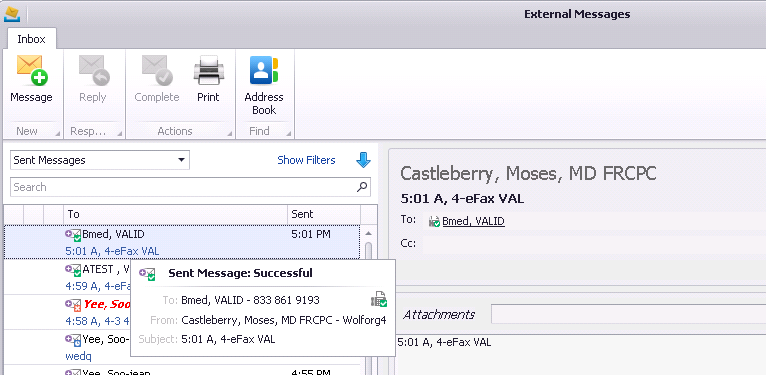Select the wedq message subject
Screen dimensions: 766x375
coord(78,356)
